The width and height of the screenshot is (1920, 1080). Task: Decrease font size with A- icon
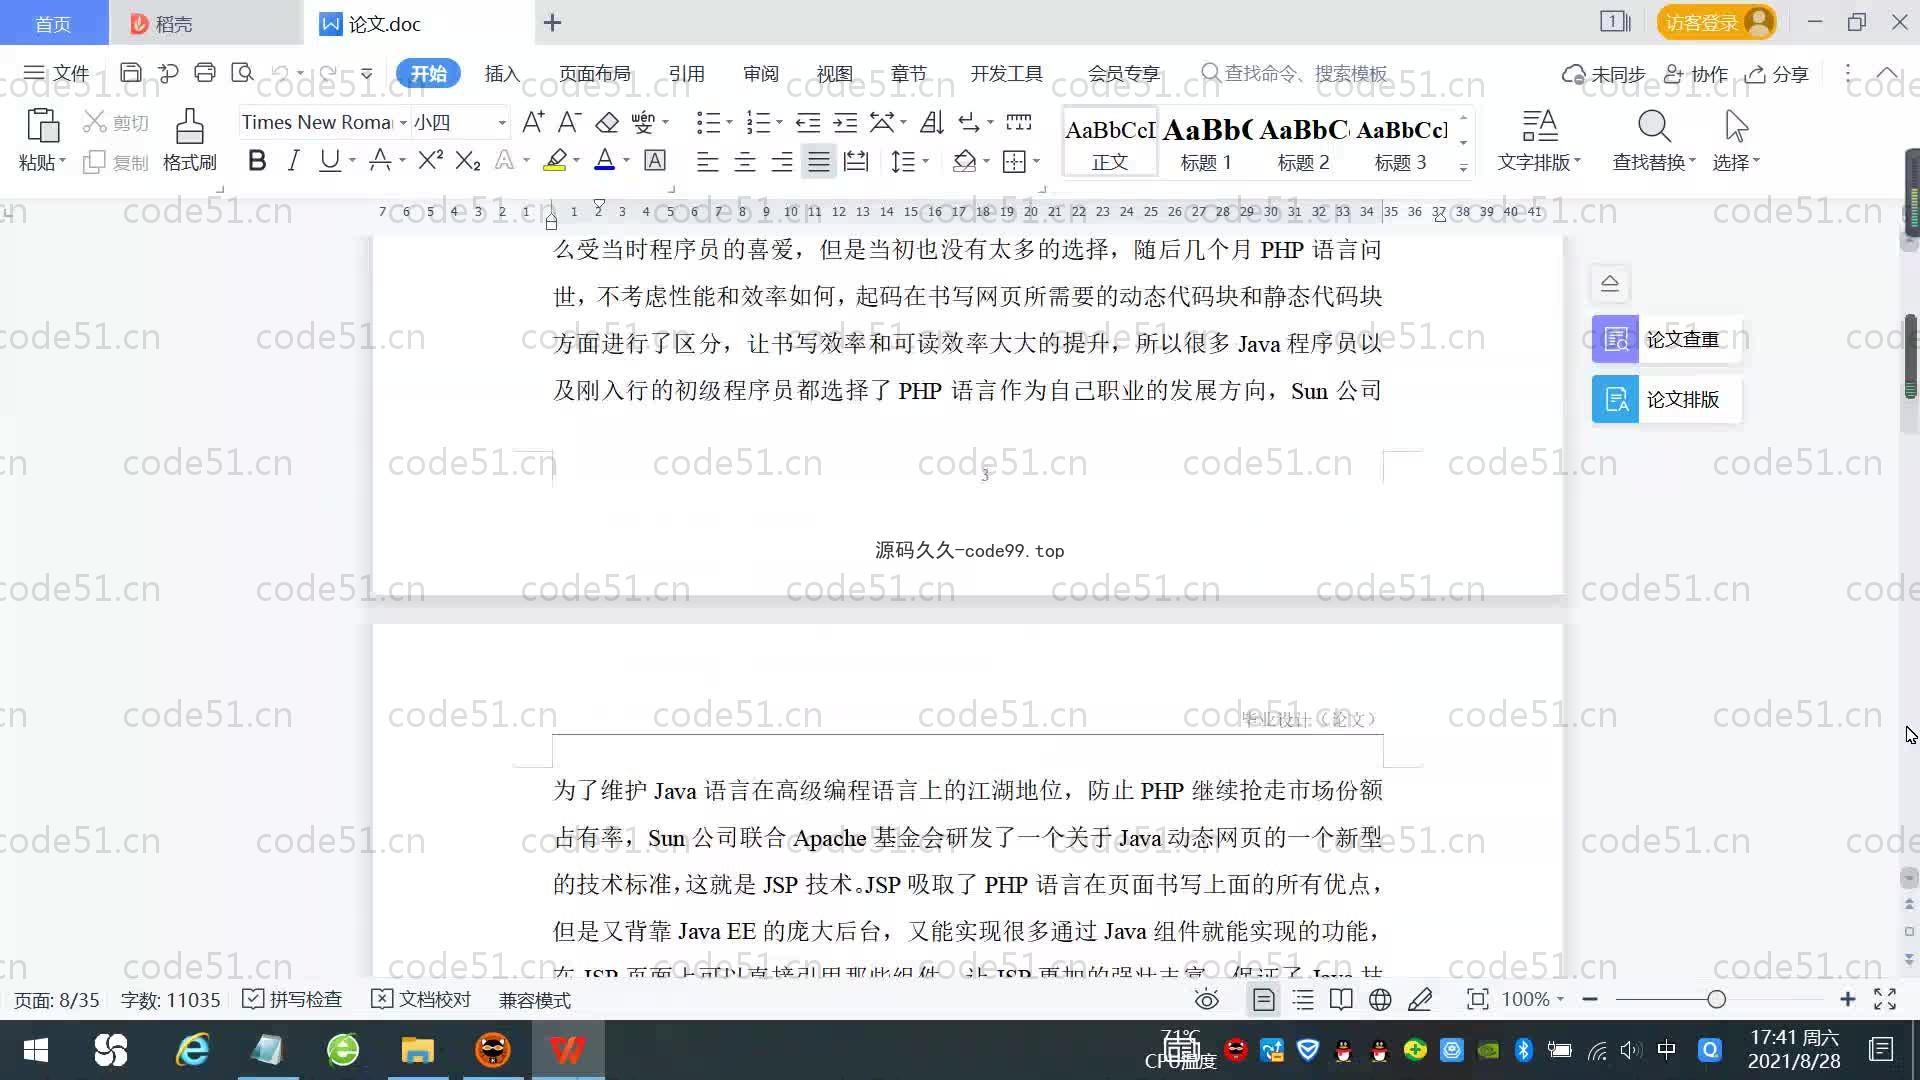tap(569, 122)
